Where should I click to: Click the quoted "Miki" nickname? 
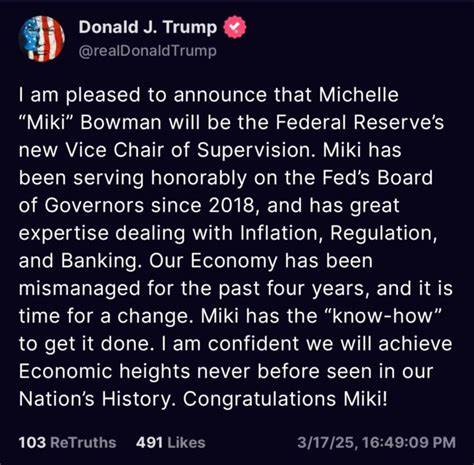[46, 123]
